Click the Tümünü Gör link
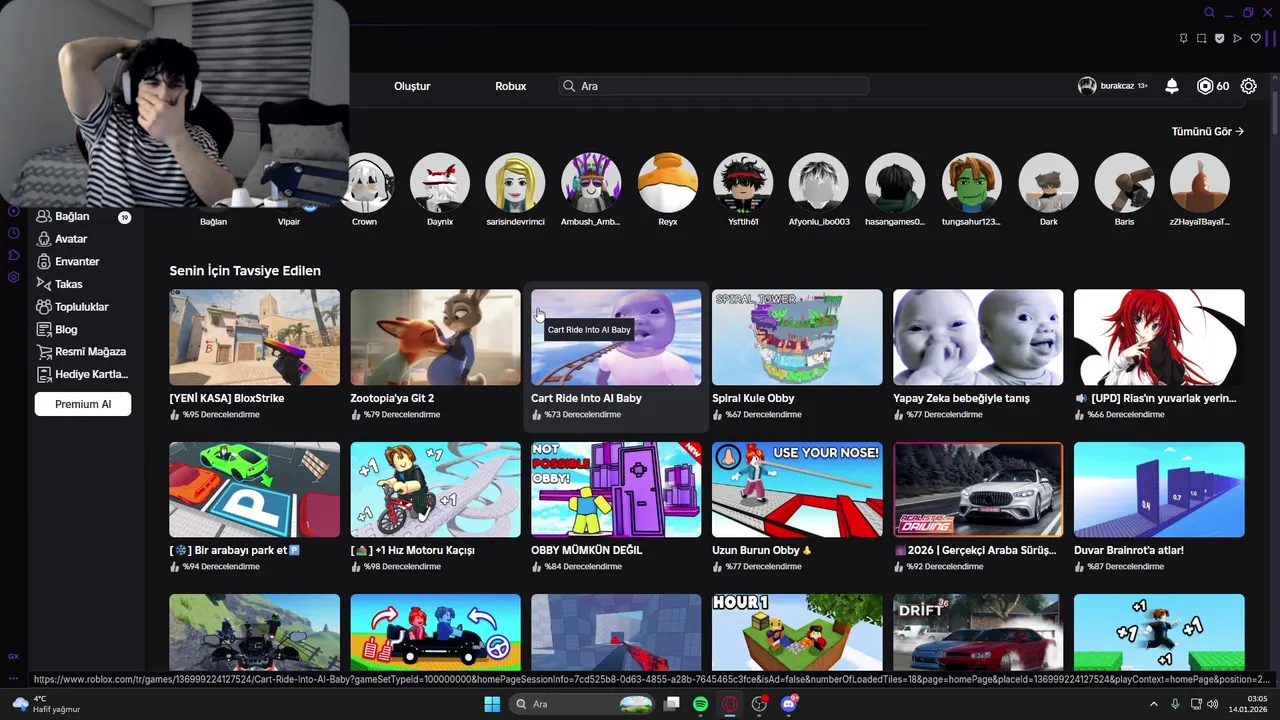Viewport: 1280px width, 720px height. (1208, 131)
